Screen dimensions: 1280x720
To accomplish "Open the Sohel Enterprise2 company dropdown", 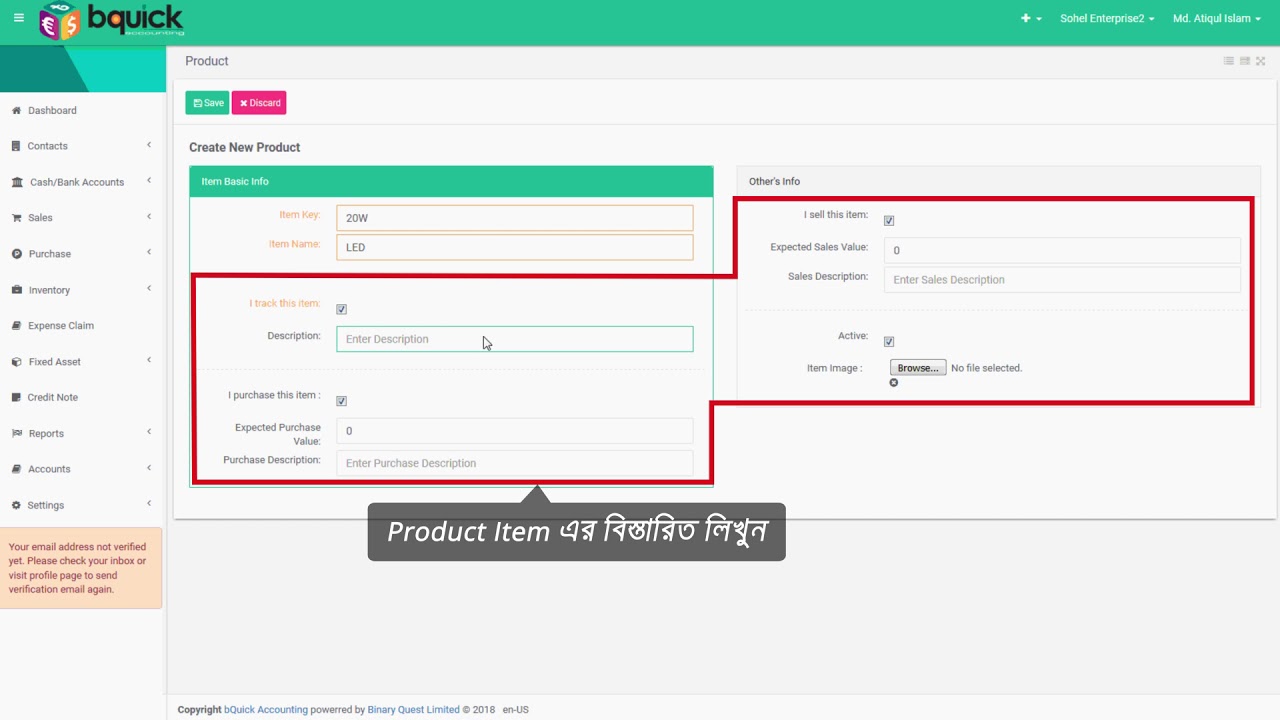I will 1107,18.
